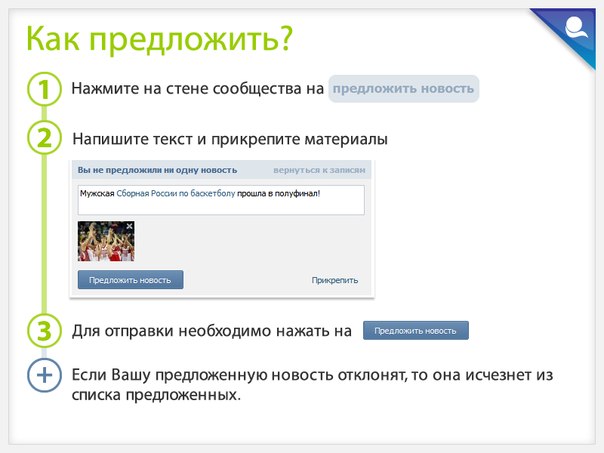Click 'Вы не предложили ни одну новость' header
The image size is (604, 453).
157,170
